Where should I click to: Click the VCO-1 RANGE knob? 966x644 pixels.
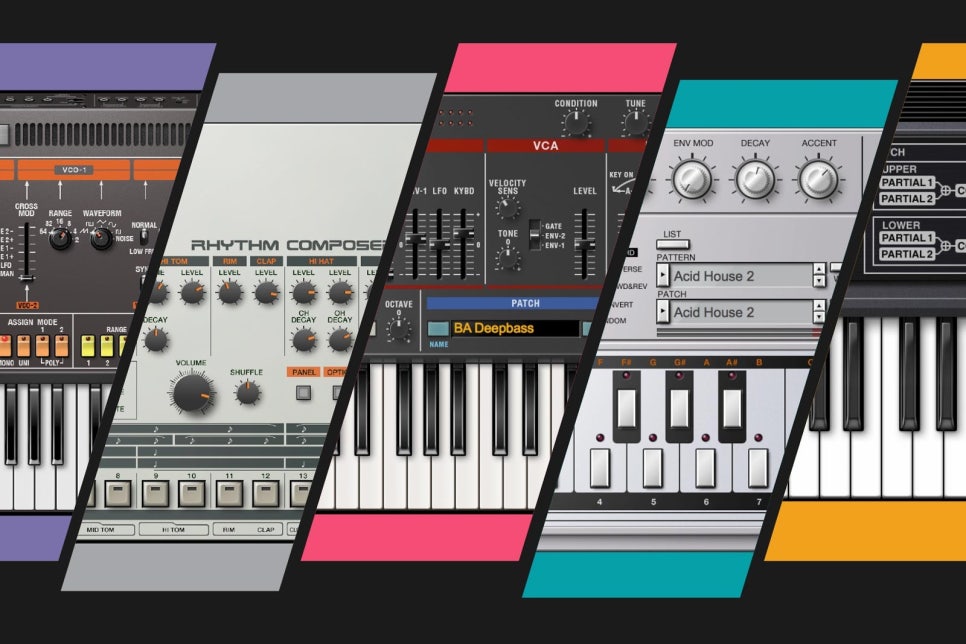(60, 238)
